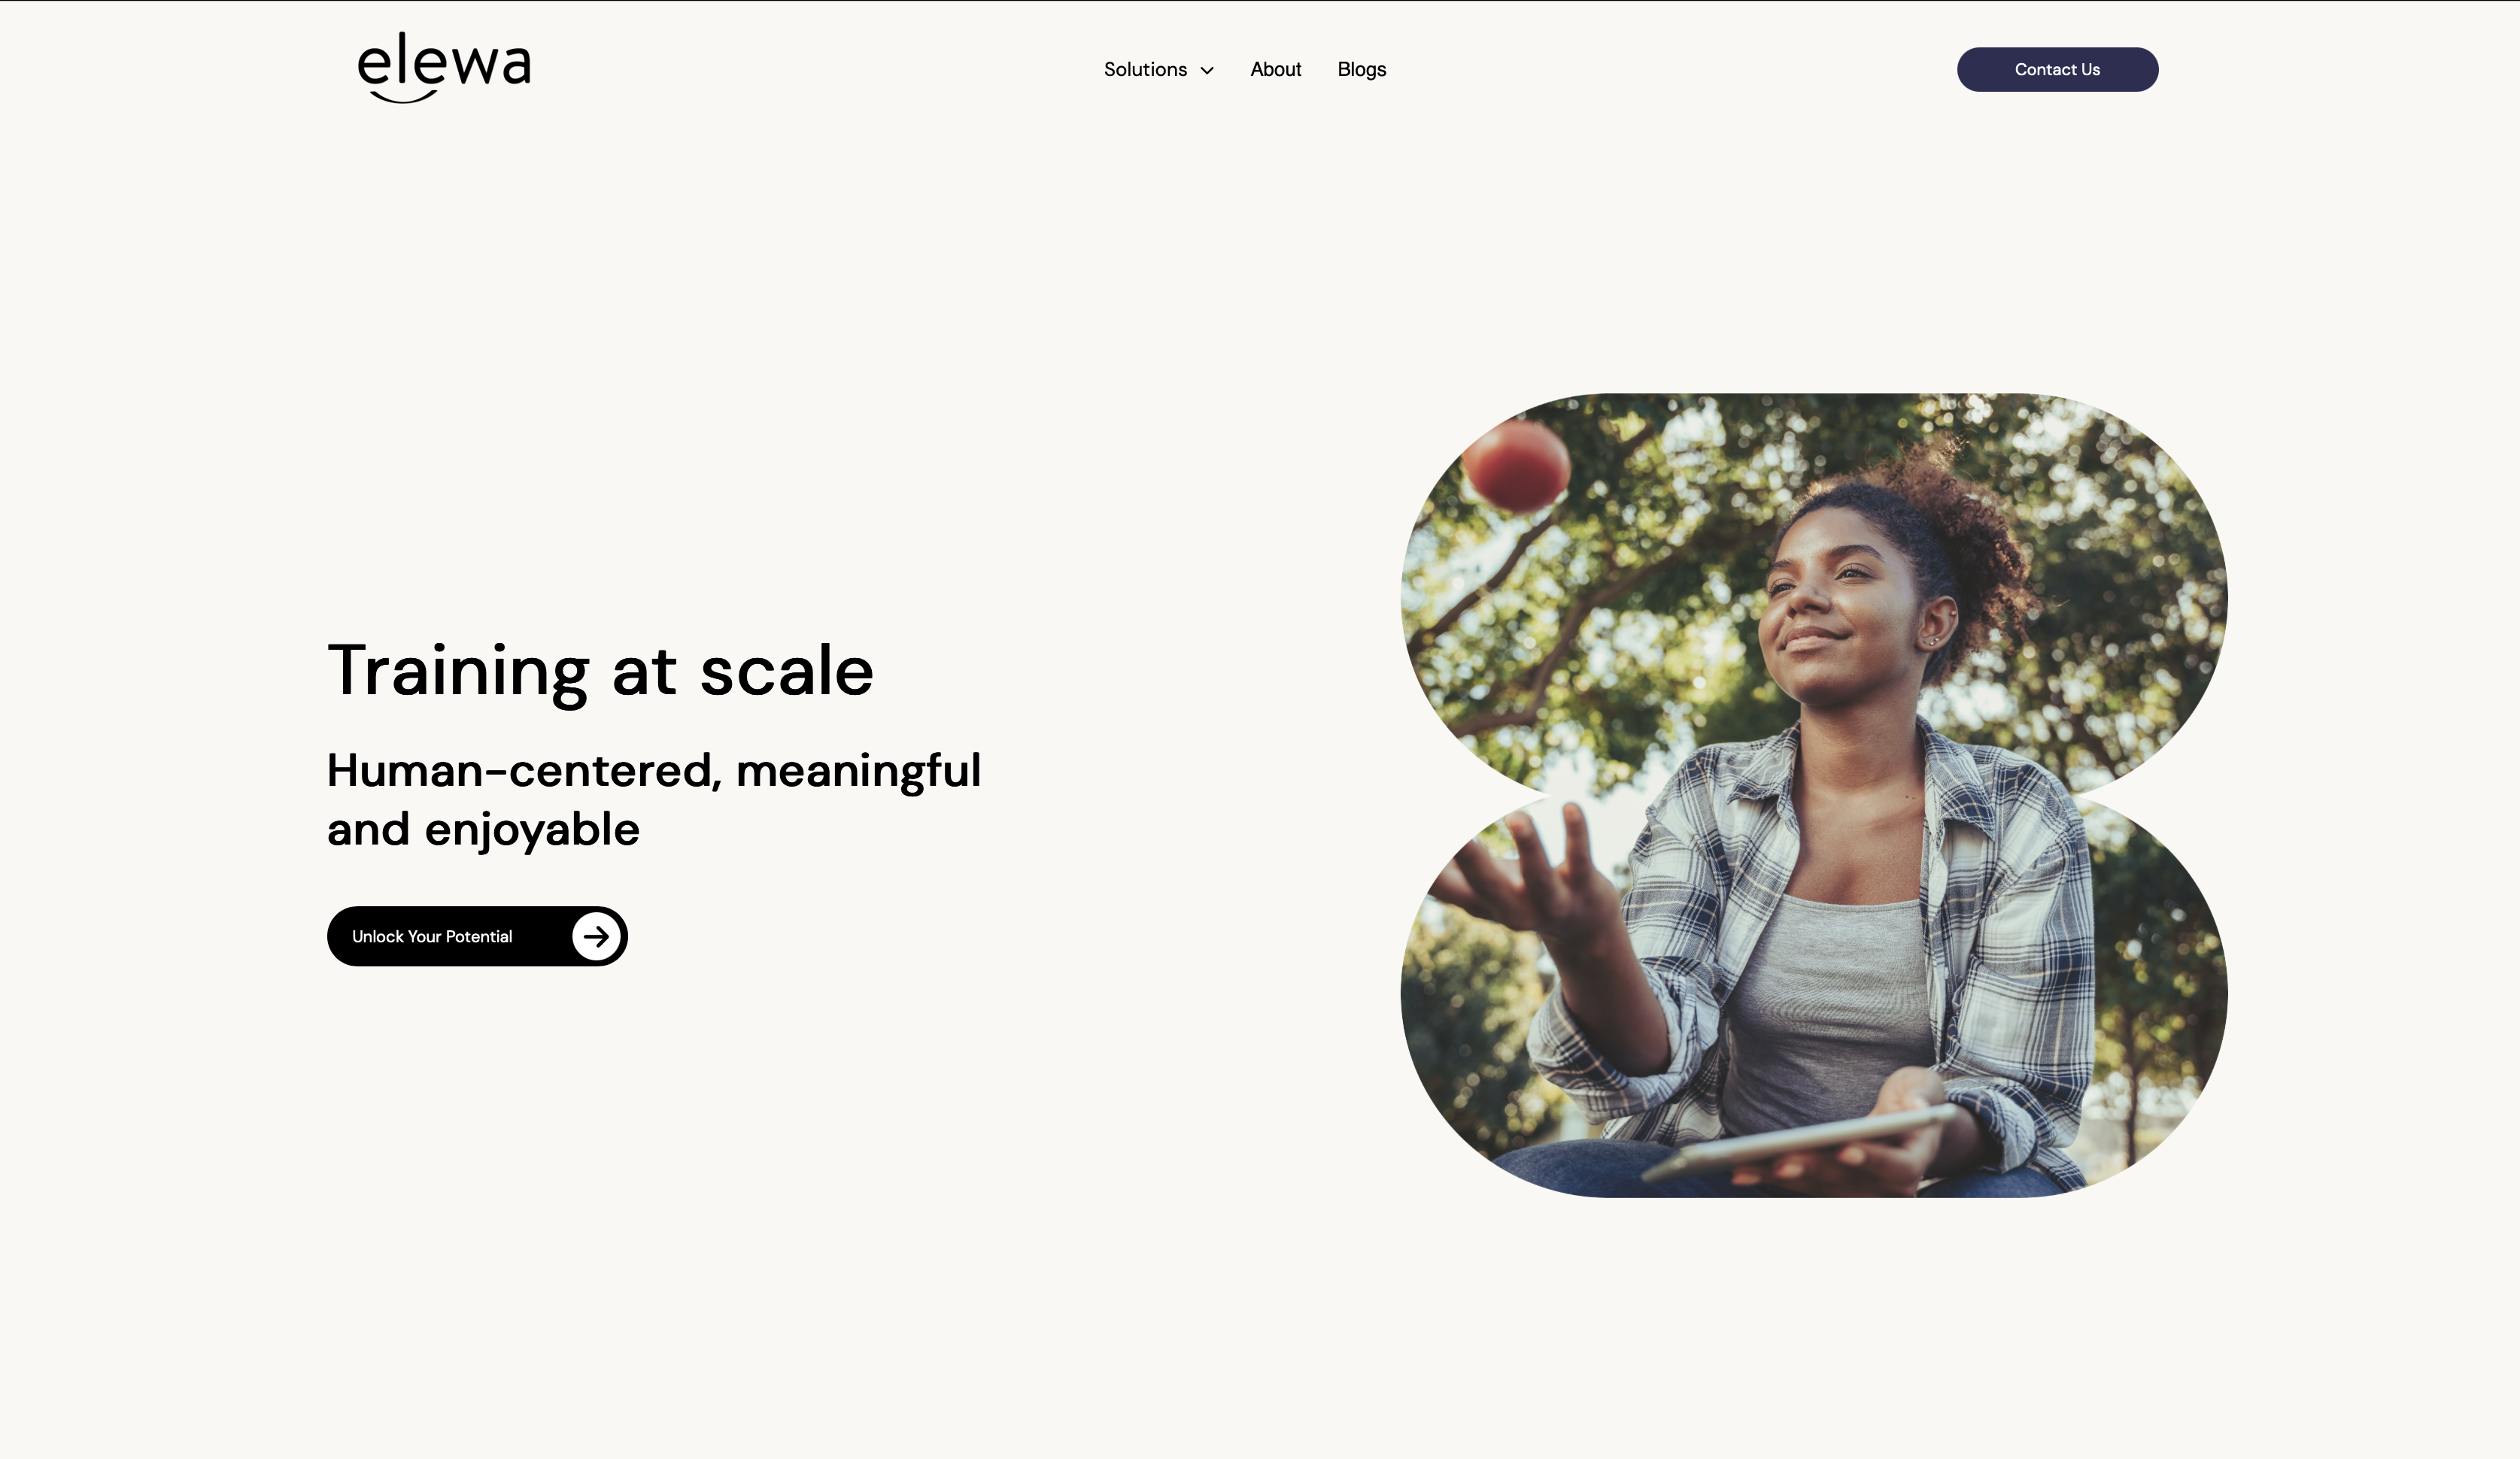Click the words and enjoyable
This screenshot has width=2520, height=1459.
click(483, 830)
